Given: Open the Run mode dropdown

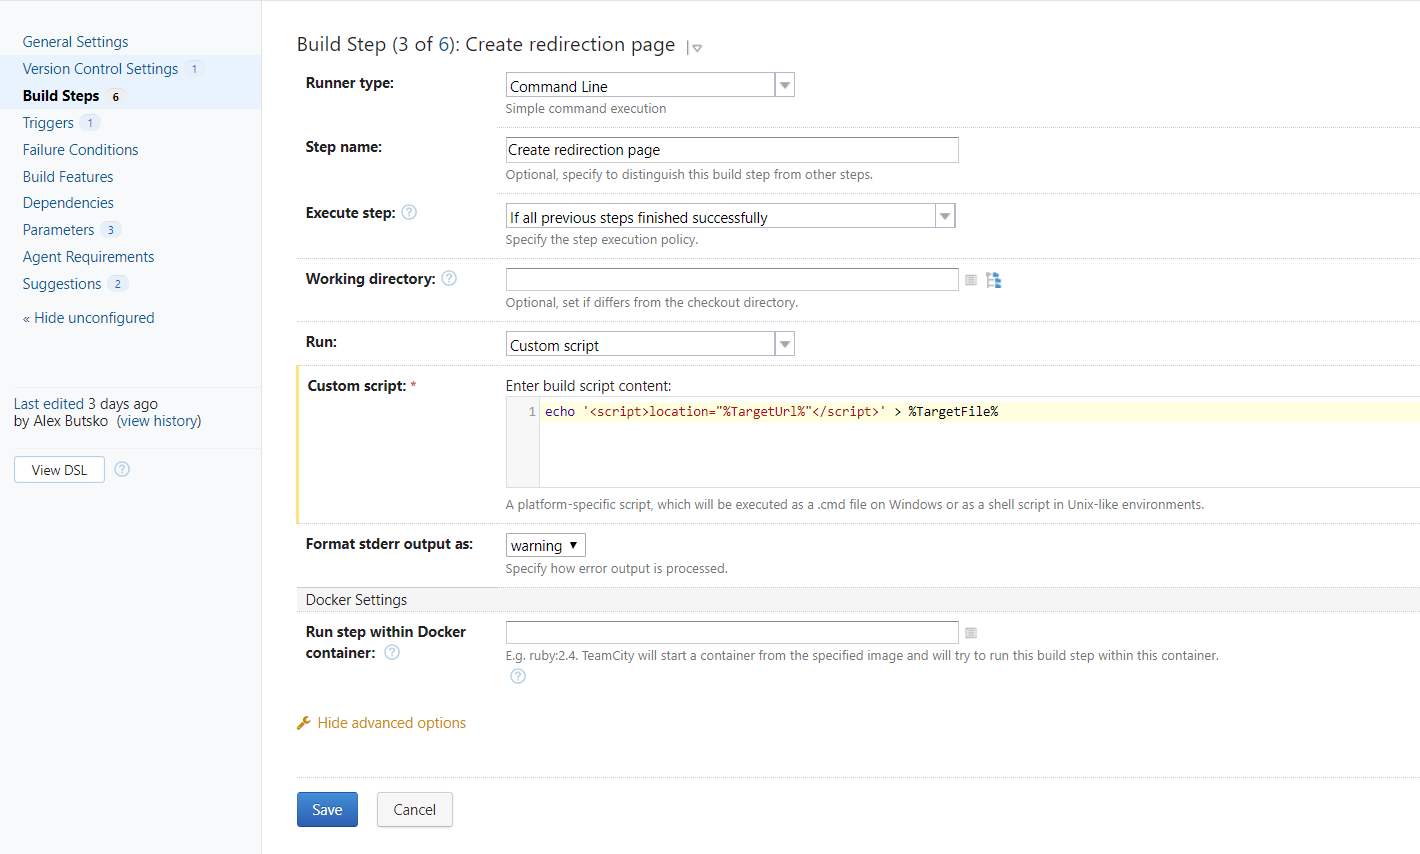Looking at the screenshot, I should click(650, 345).
